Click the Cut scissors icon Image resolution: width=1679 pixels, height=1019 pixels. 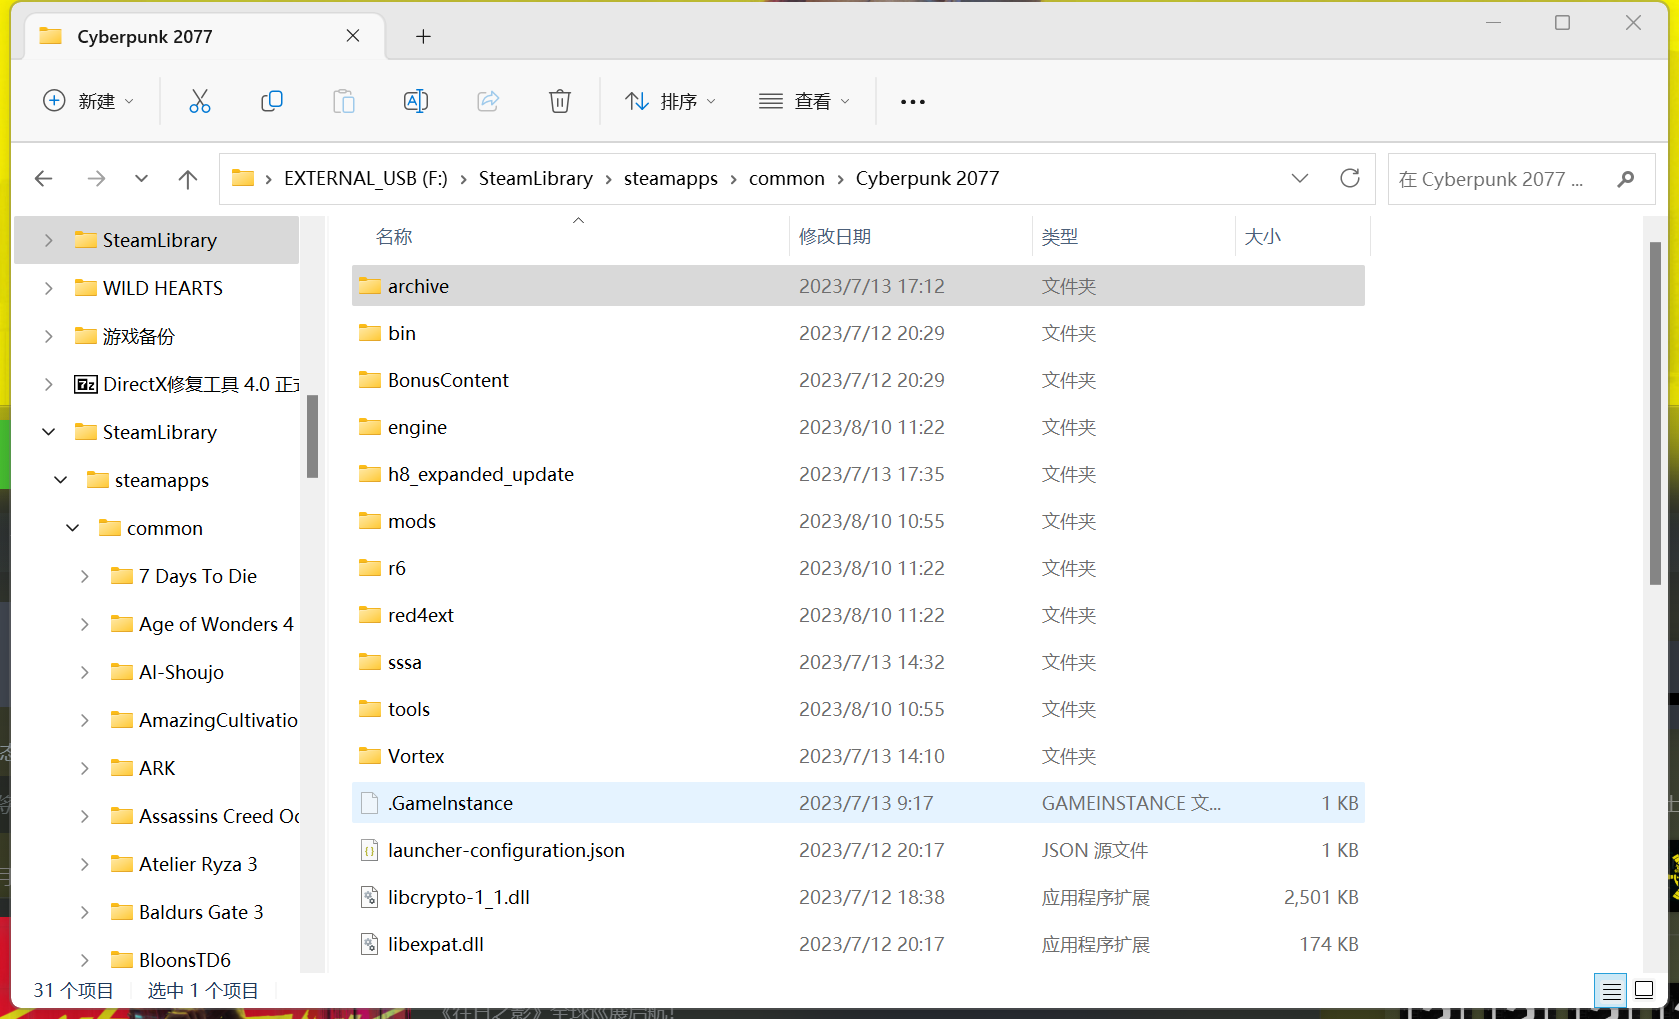pyautogui.click(x=200, y=101)
